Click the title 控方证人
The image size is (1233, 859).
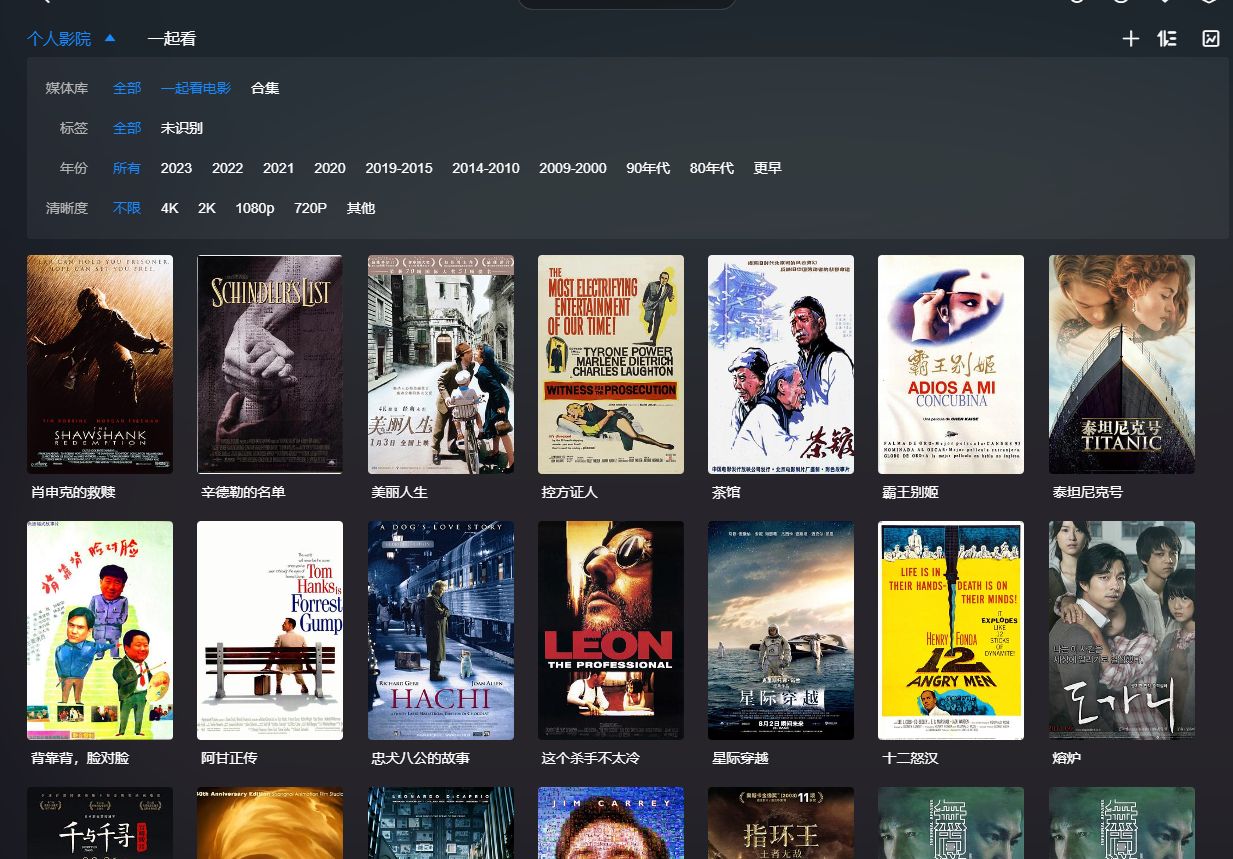(570, 492)
